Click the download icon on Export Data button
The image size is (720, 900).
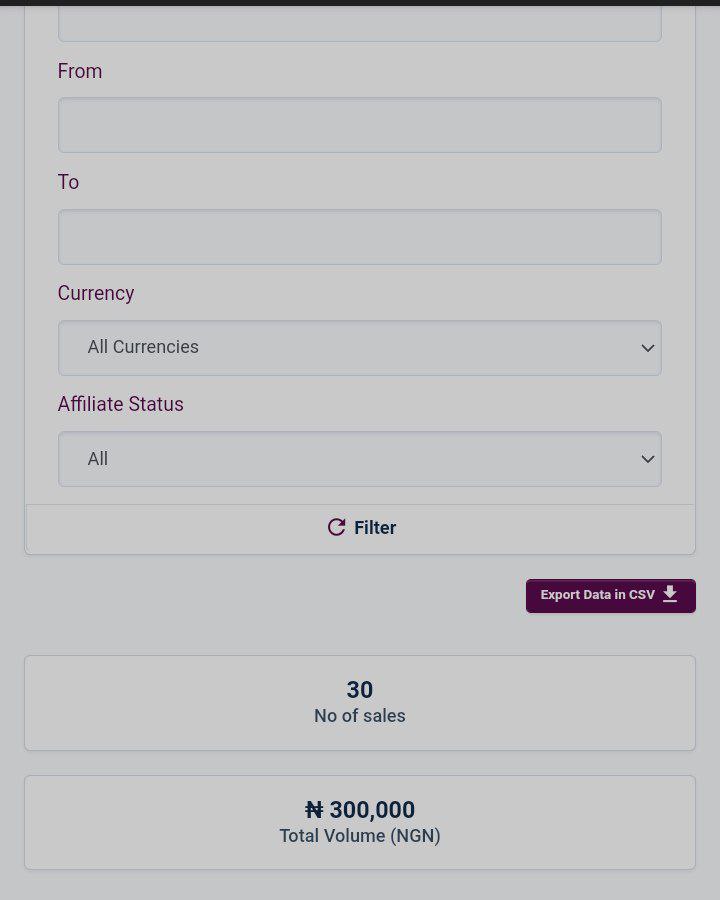coord(670,594)
